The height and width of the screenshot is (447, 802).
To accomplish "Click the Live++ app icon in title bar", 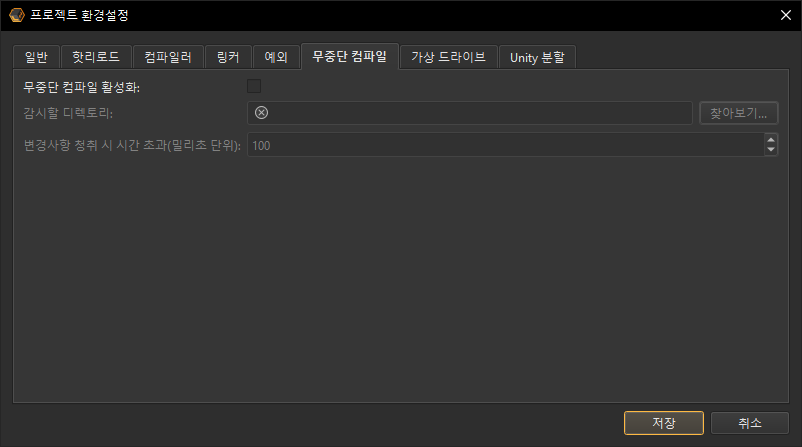I will (x=15, y=15).
